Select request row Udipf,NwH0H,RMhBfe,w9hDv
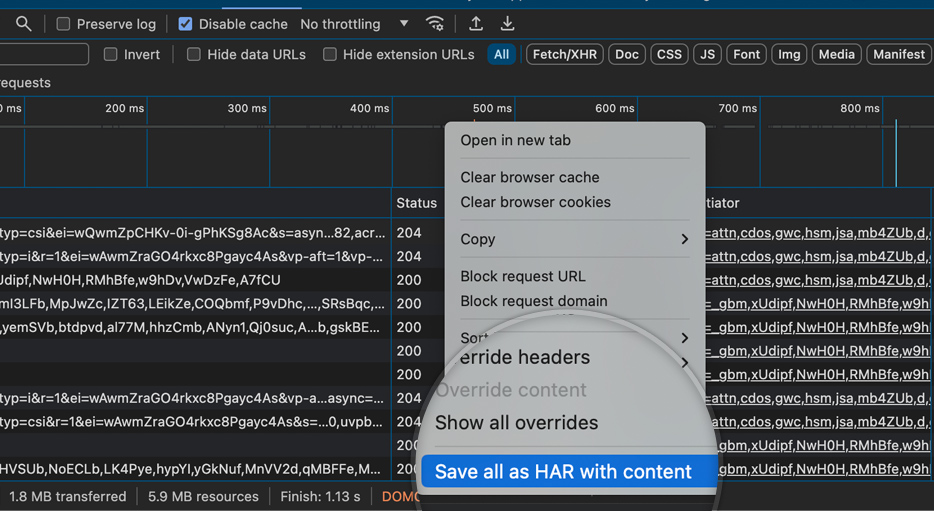934x511 pixels. [140, 280]
